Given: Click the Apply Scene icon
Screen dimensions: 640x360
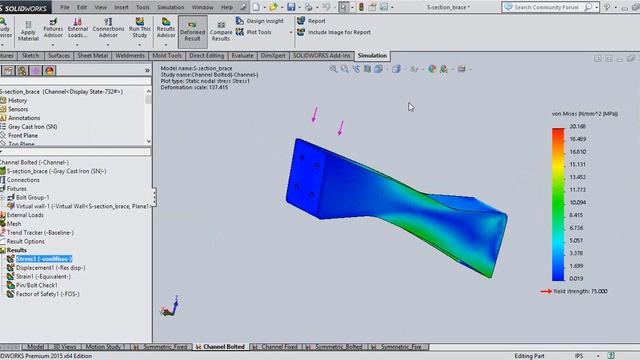Looking at the screenshot, I should (443, 69).
